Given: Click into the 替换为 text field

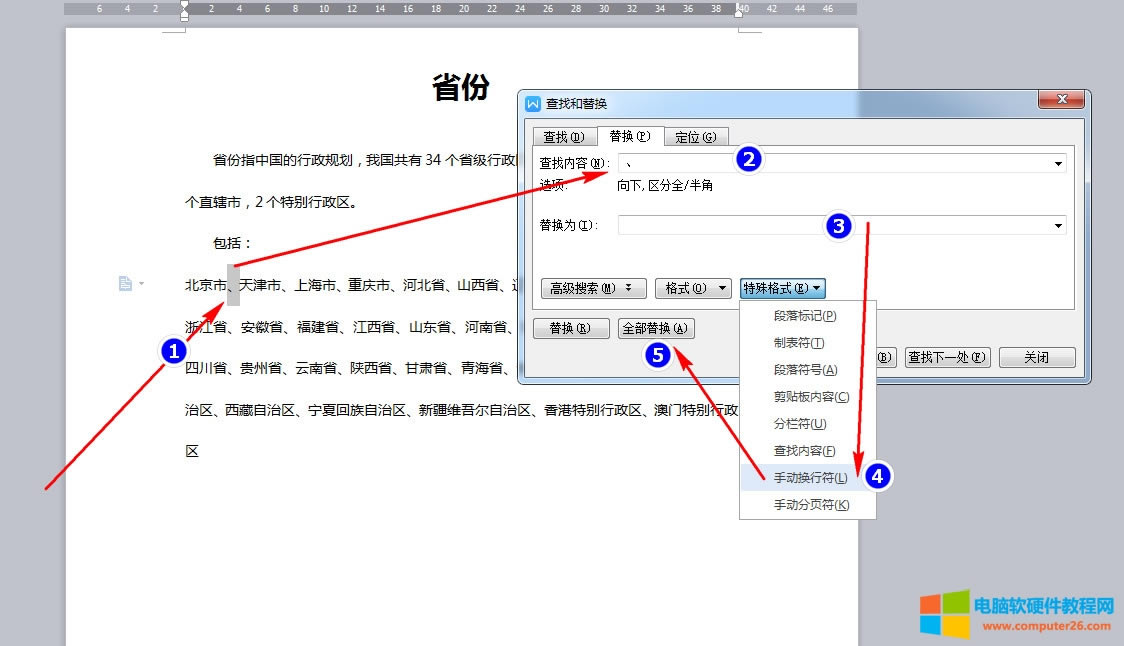Looking at the screenshot, I should coord(835,226).
